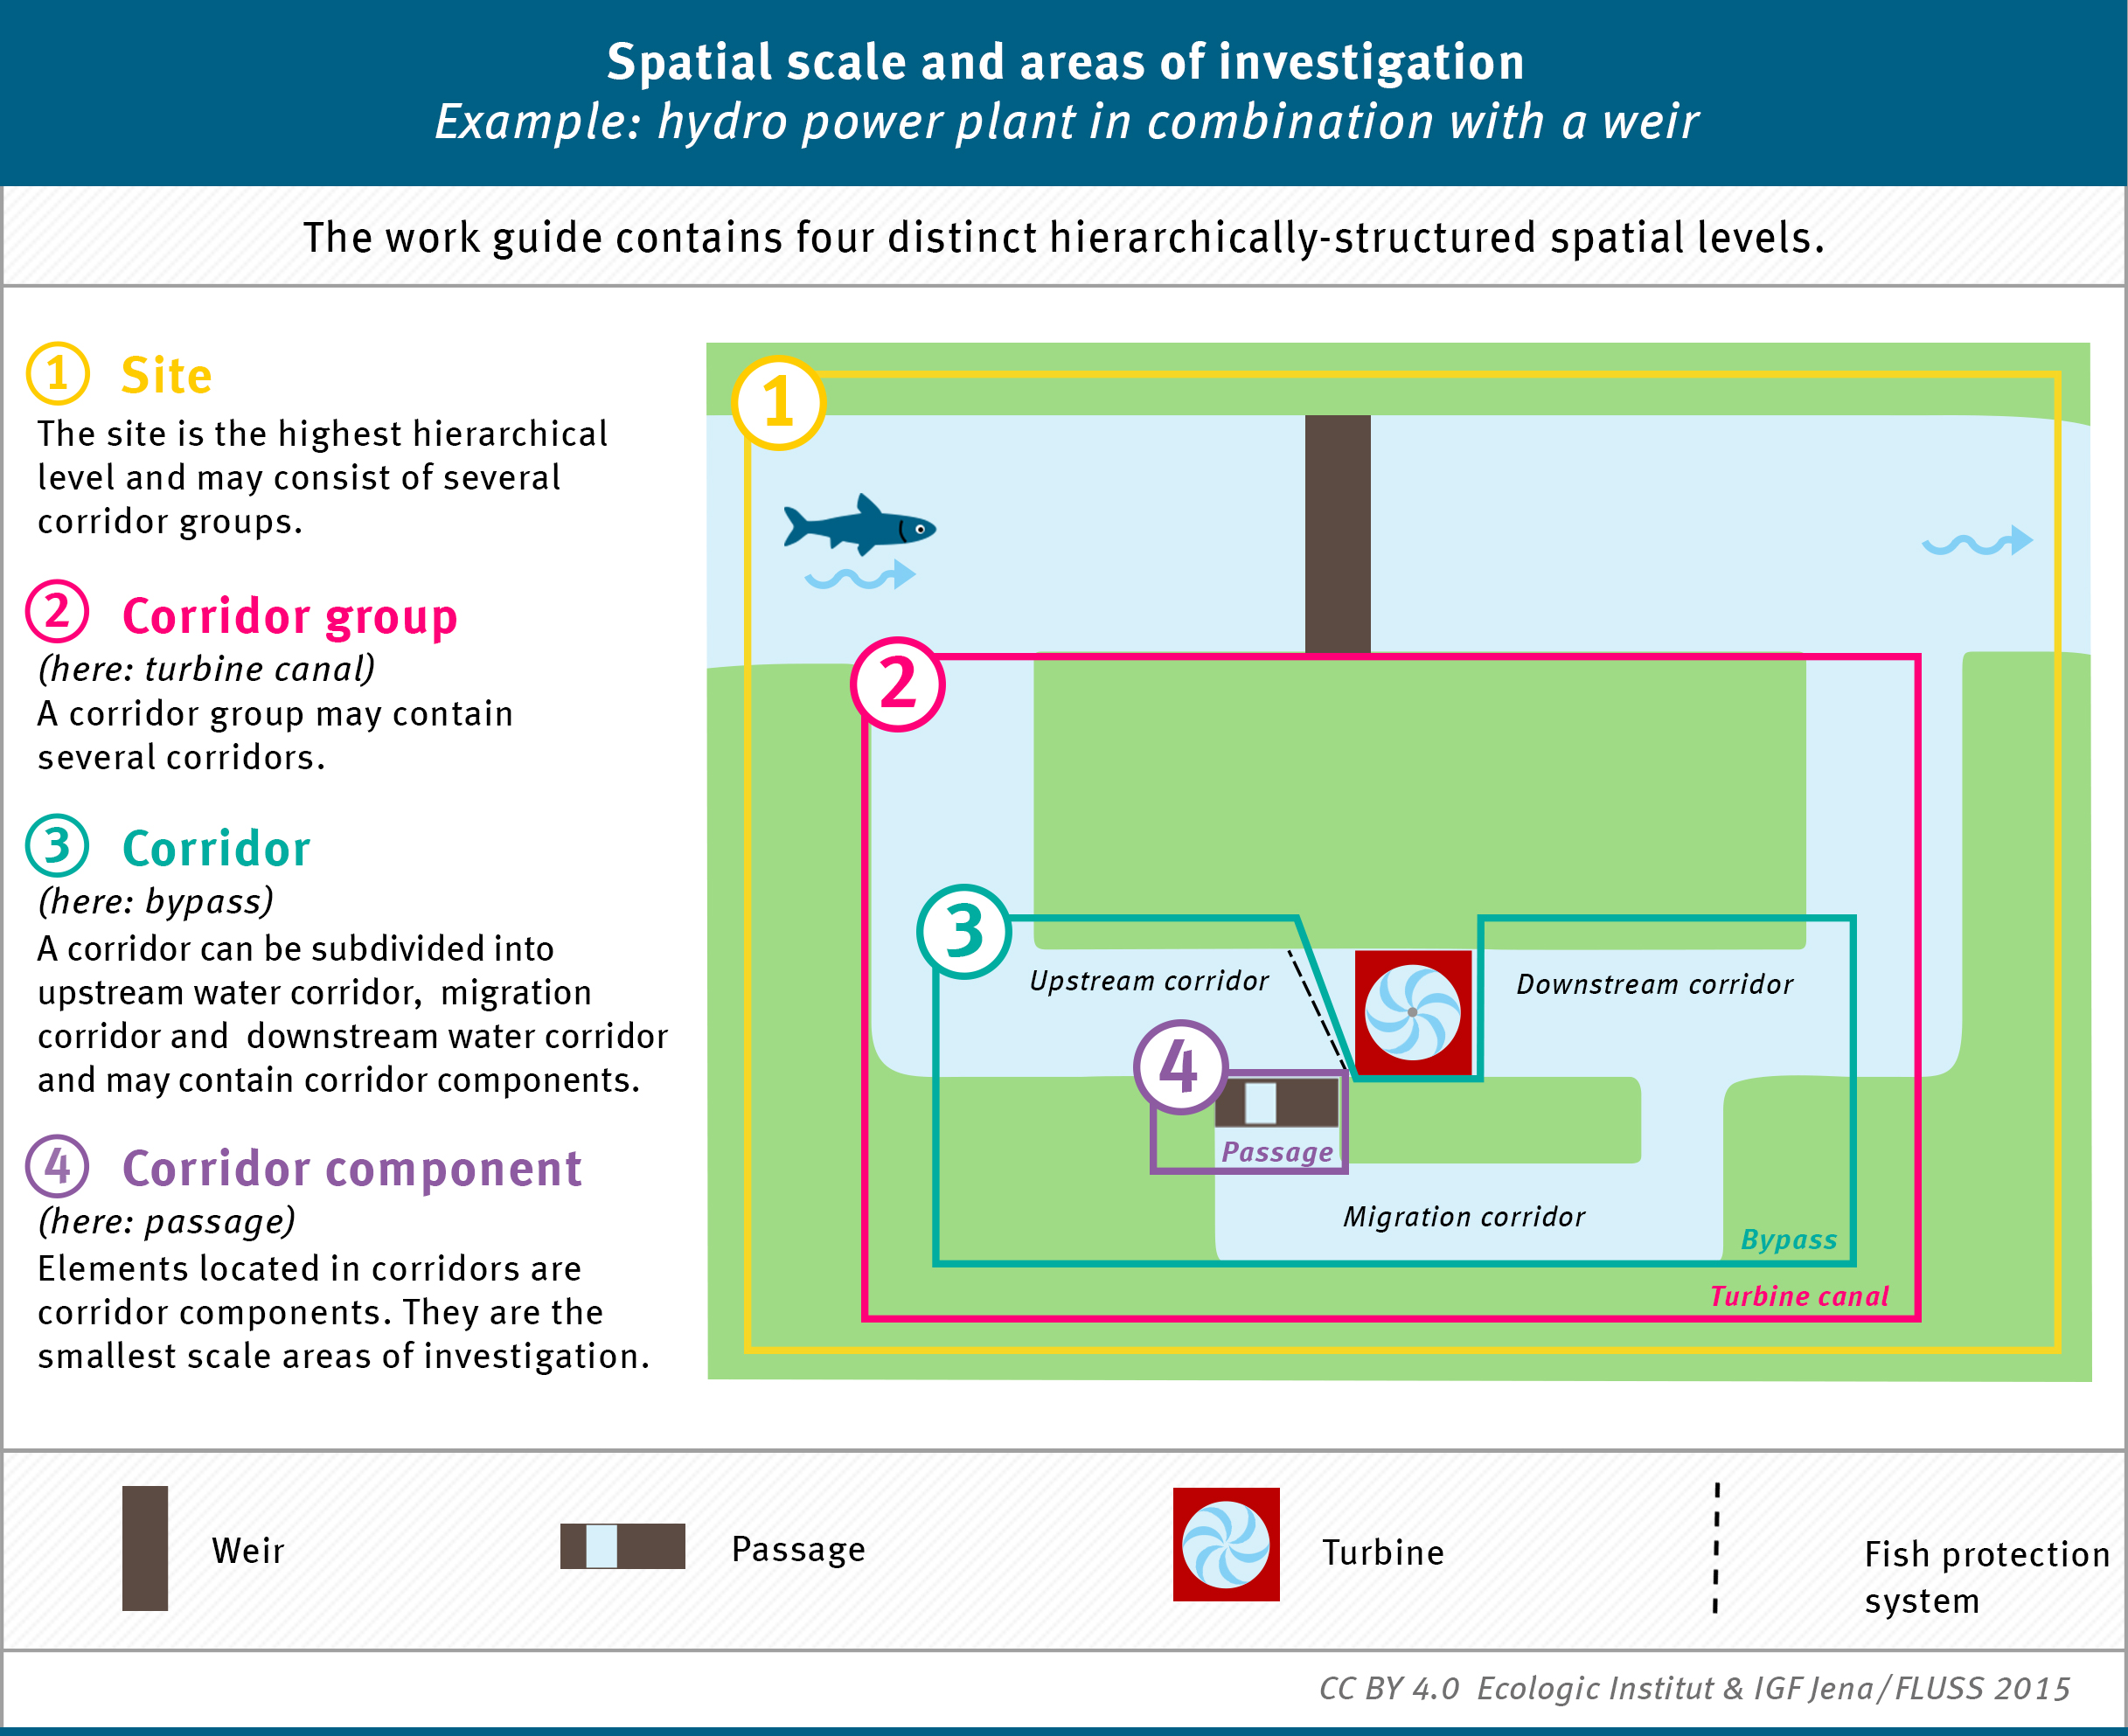The height and width of the screenshot is (1736, 2128).
Task: Click the passage block inside the purple box
Action: point(1277,1103)
